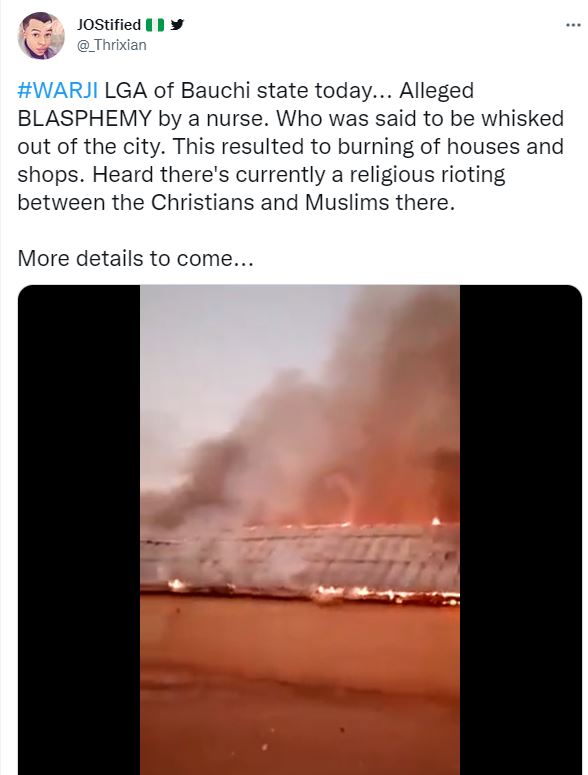
Task: Open the #WARJI hashtag link
Action: 58,90
